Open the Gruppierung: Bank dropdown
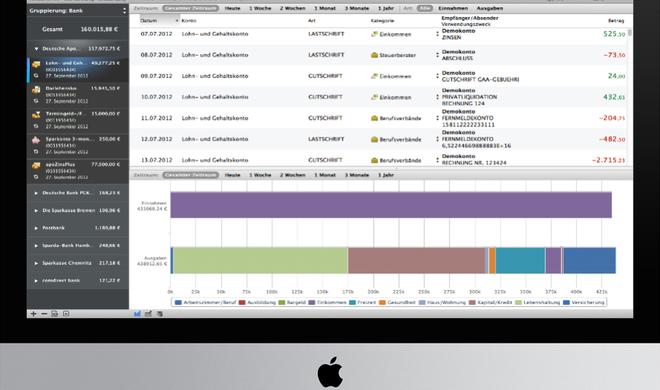Screen dimensions: 660x390 (78, 11)
